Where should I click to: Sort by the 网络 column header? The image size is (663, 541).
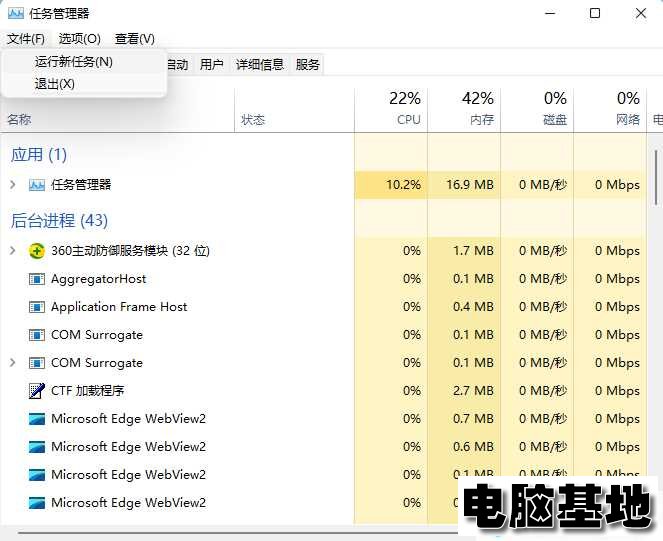[x=610, y=110]
